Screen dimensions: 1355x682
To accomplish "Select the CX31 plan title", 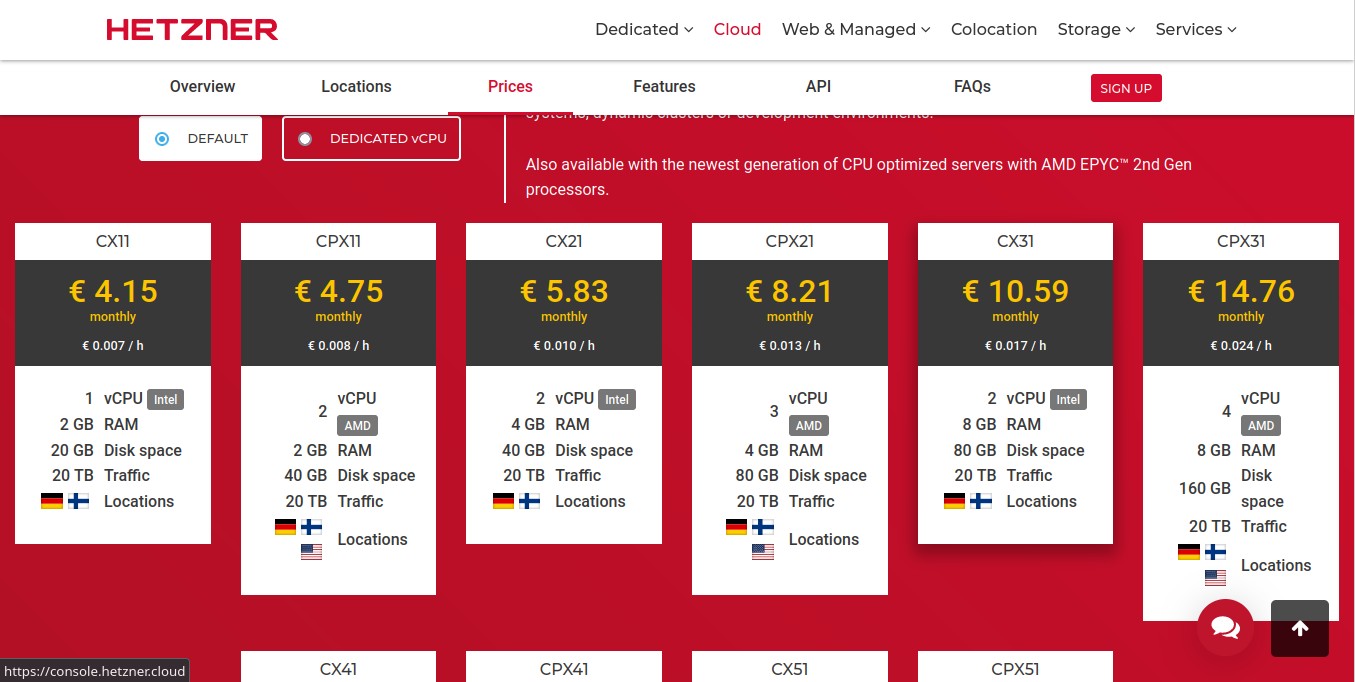I will click(1015, 241).
